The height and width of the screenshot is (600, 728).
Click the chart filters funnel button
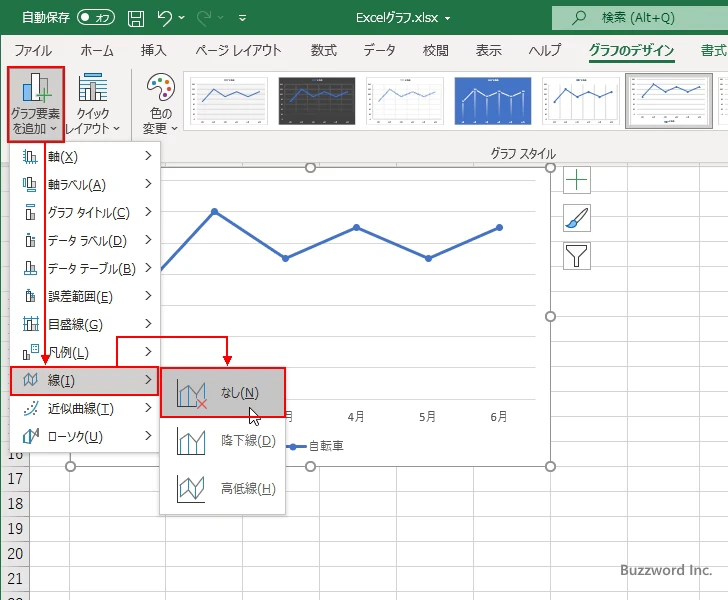pyautogui.click(x=577, y=256)
